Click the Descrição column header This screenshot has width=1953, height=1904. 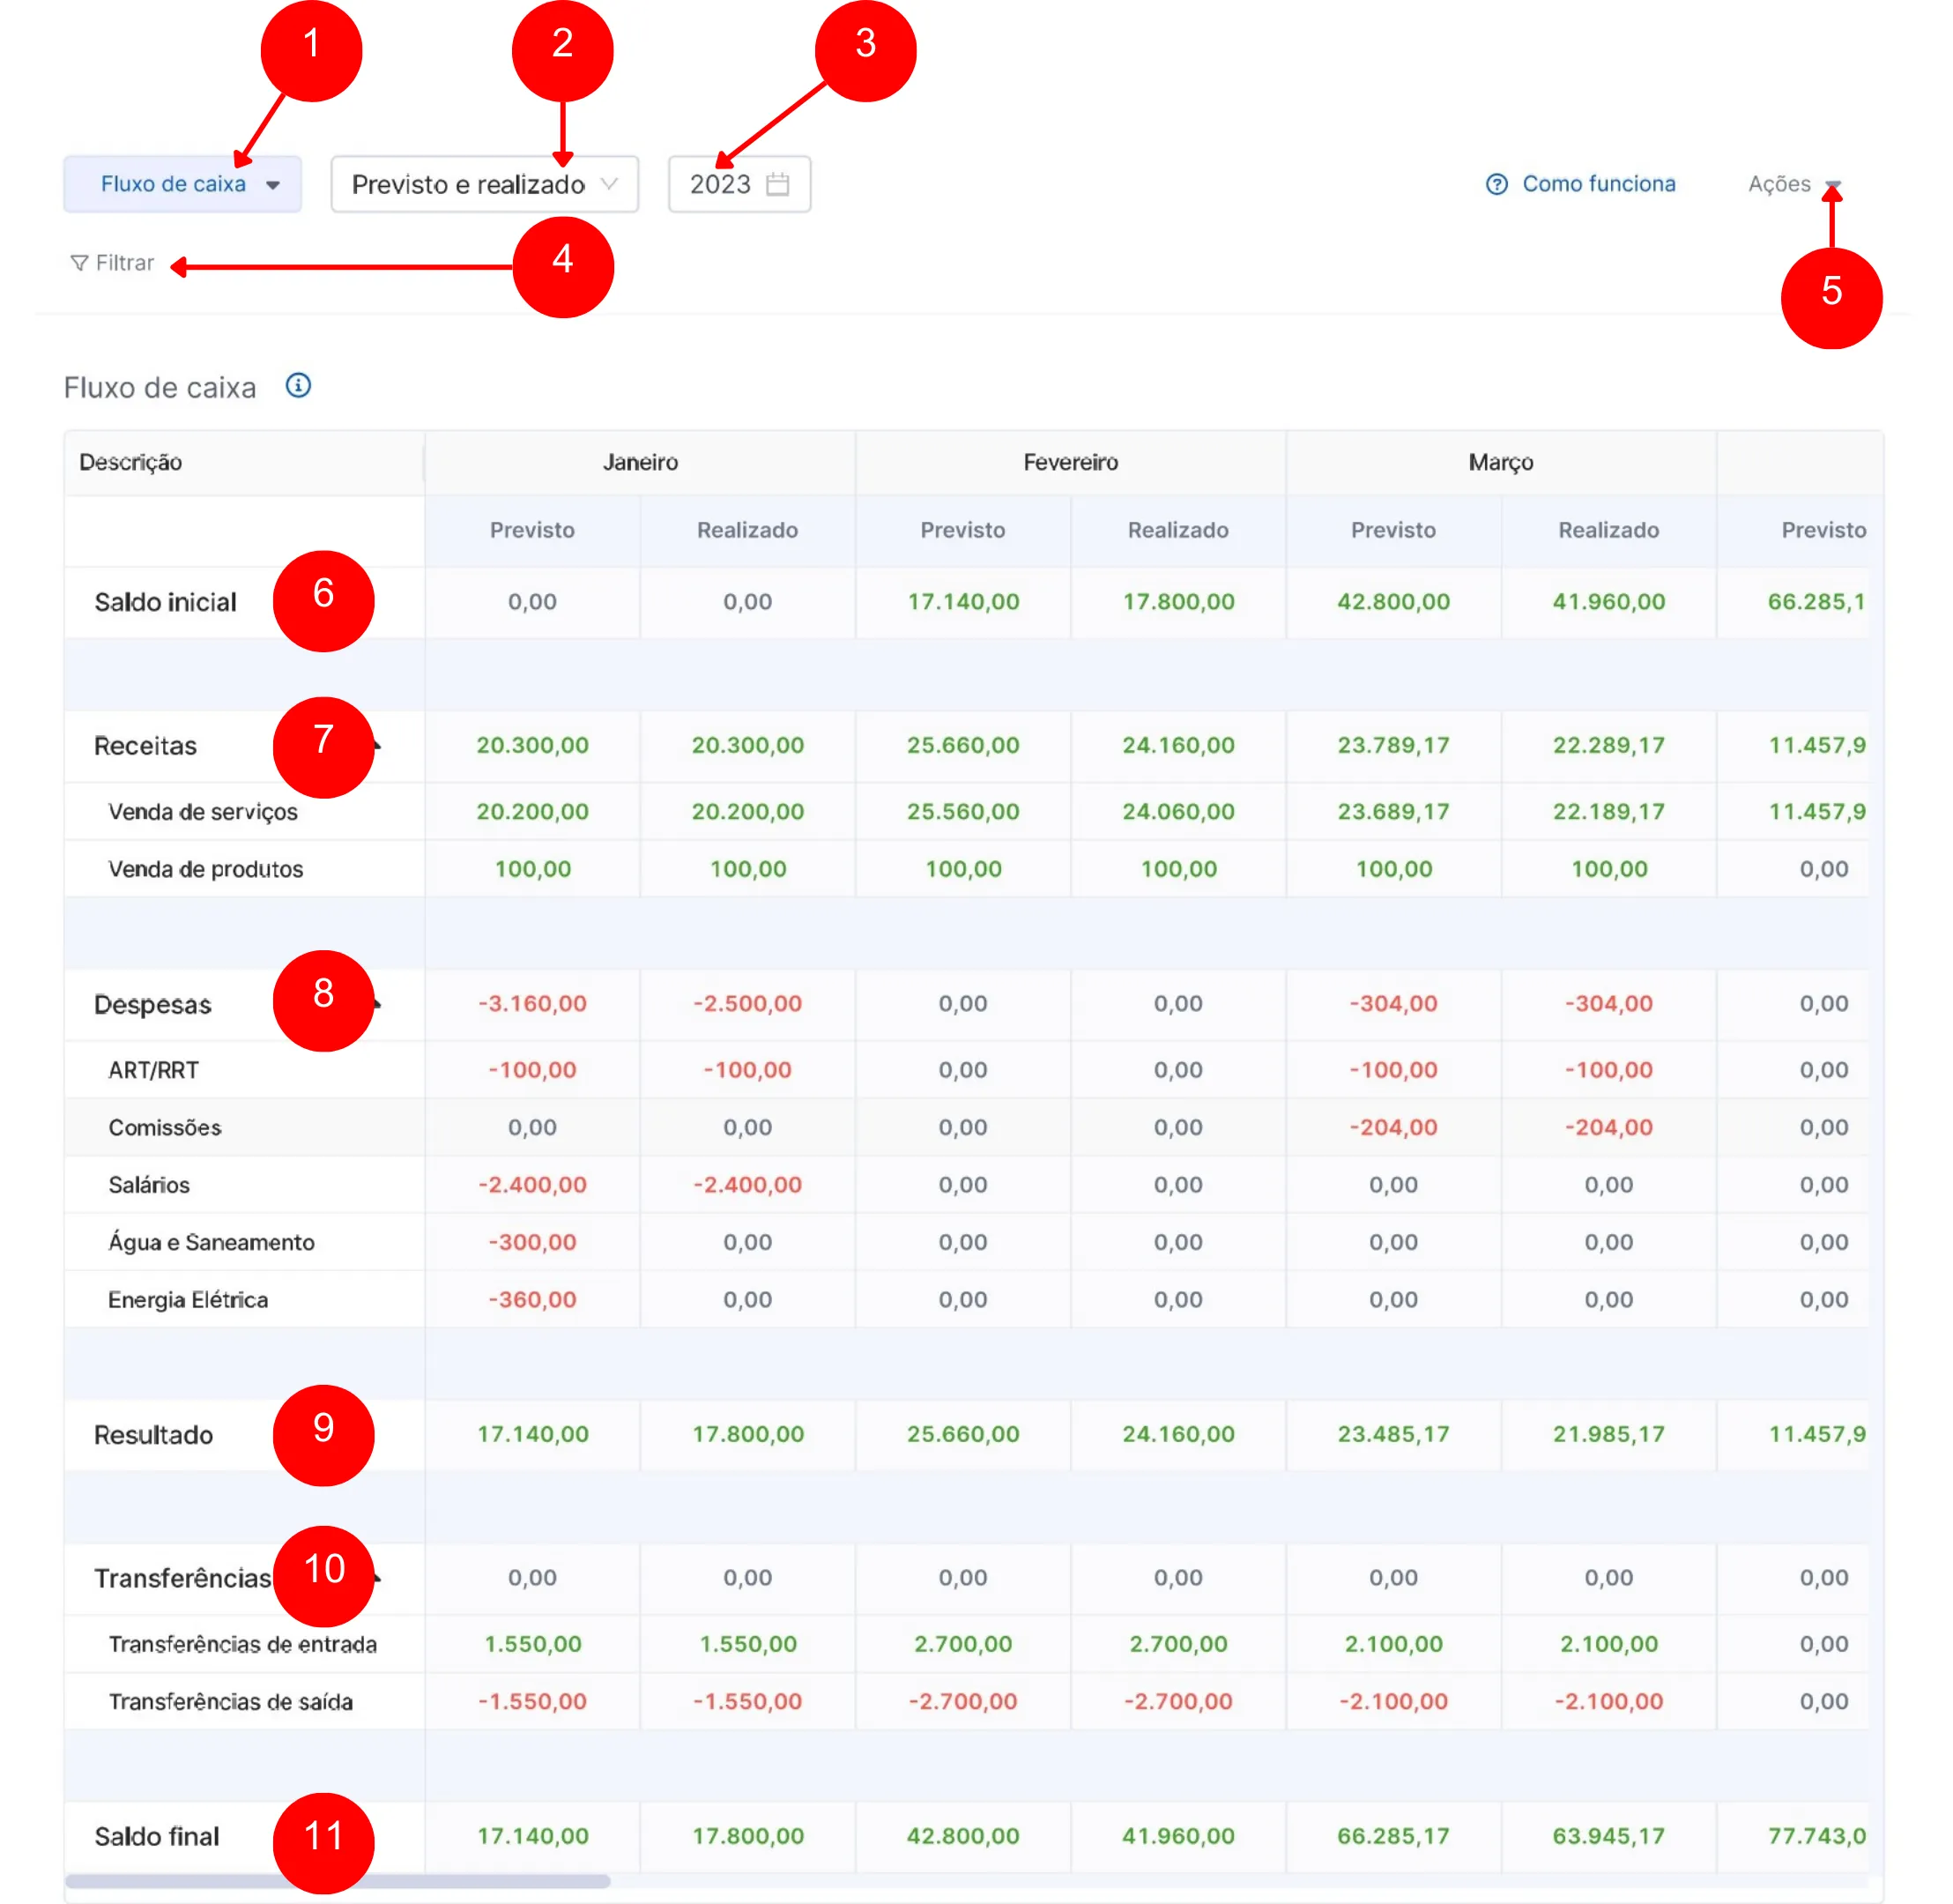pos(244,462)
